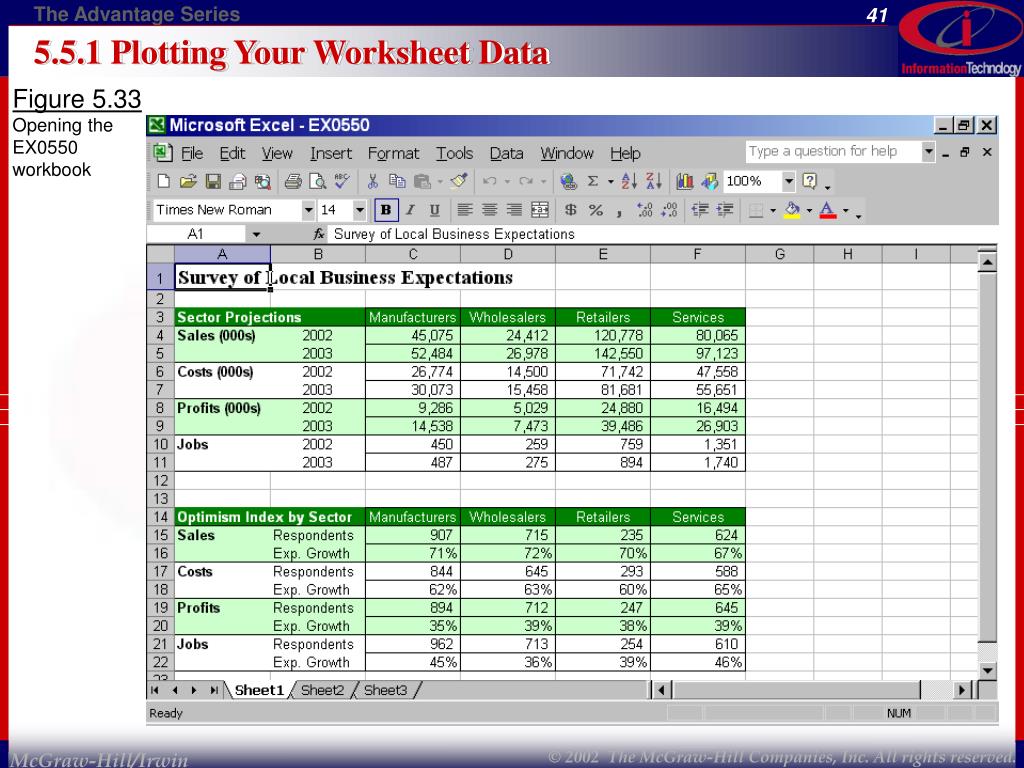Image resolution: width=1024 pixels, height=768 pixels.
Task: Expand the AutoSum functions dropdown arrow
Action: click(x=611, y=182)
